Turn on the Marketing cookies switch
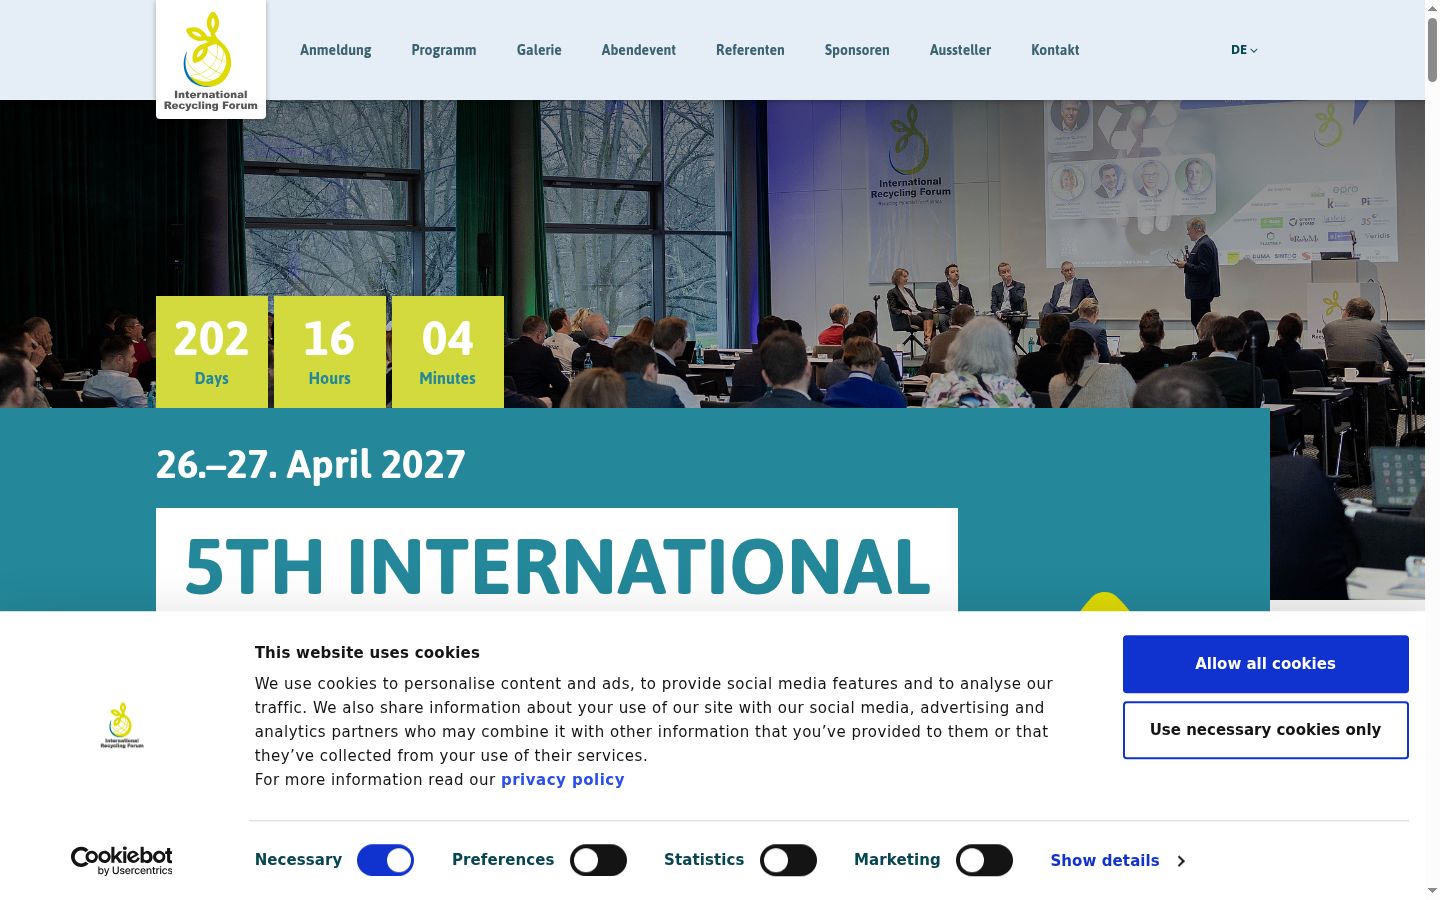Viewport: 1440px width, 900px height. pos(984,860)
